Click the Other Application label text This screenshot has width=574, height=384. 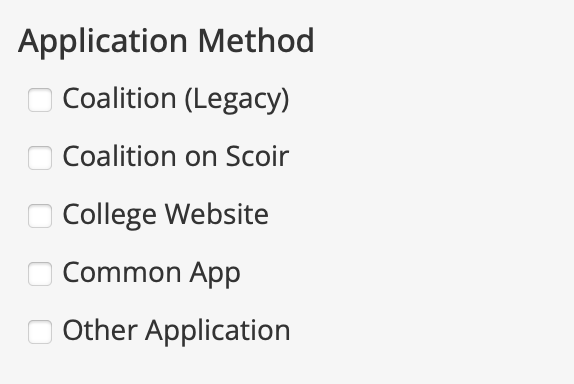176,331
